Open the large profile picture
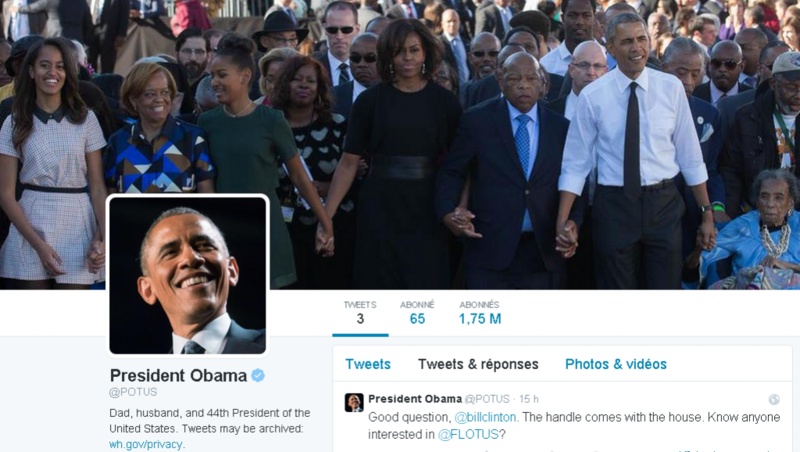Viewport: 800px width, 452px height. pos(188,275)
